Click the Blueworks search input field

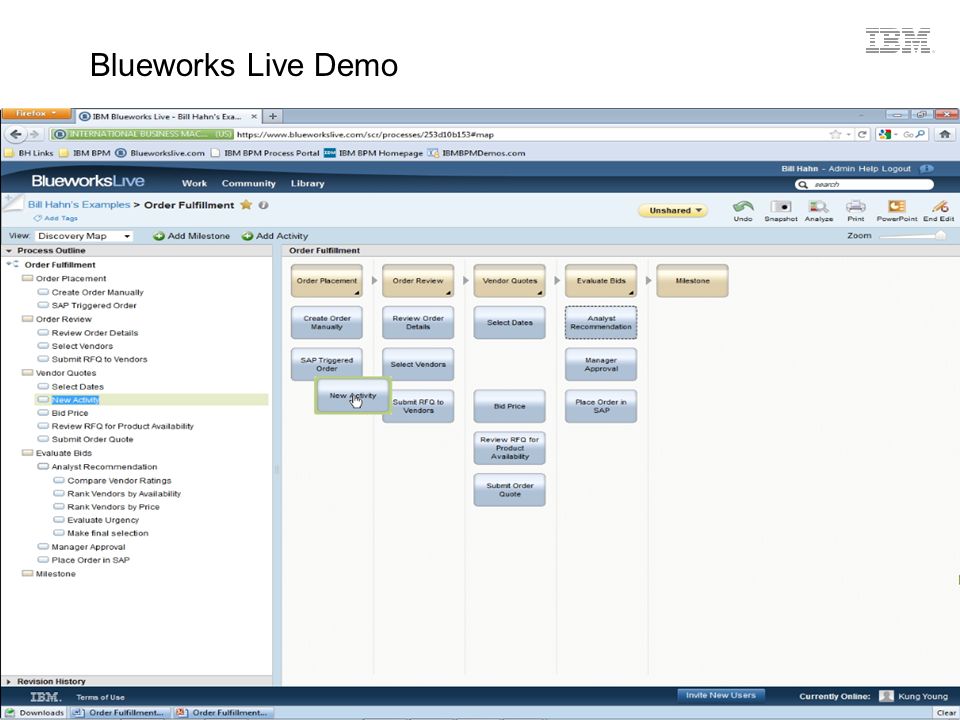[864, 184]
